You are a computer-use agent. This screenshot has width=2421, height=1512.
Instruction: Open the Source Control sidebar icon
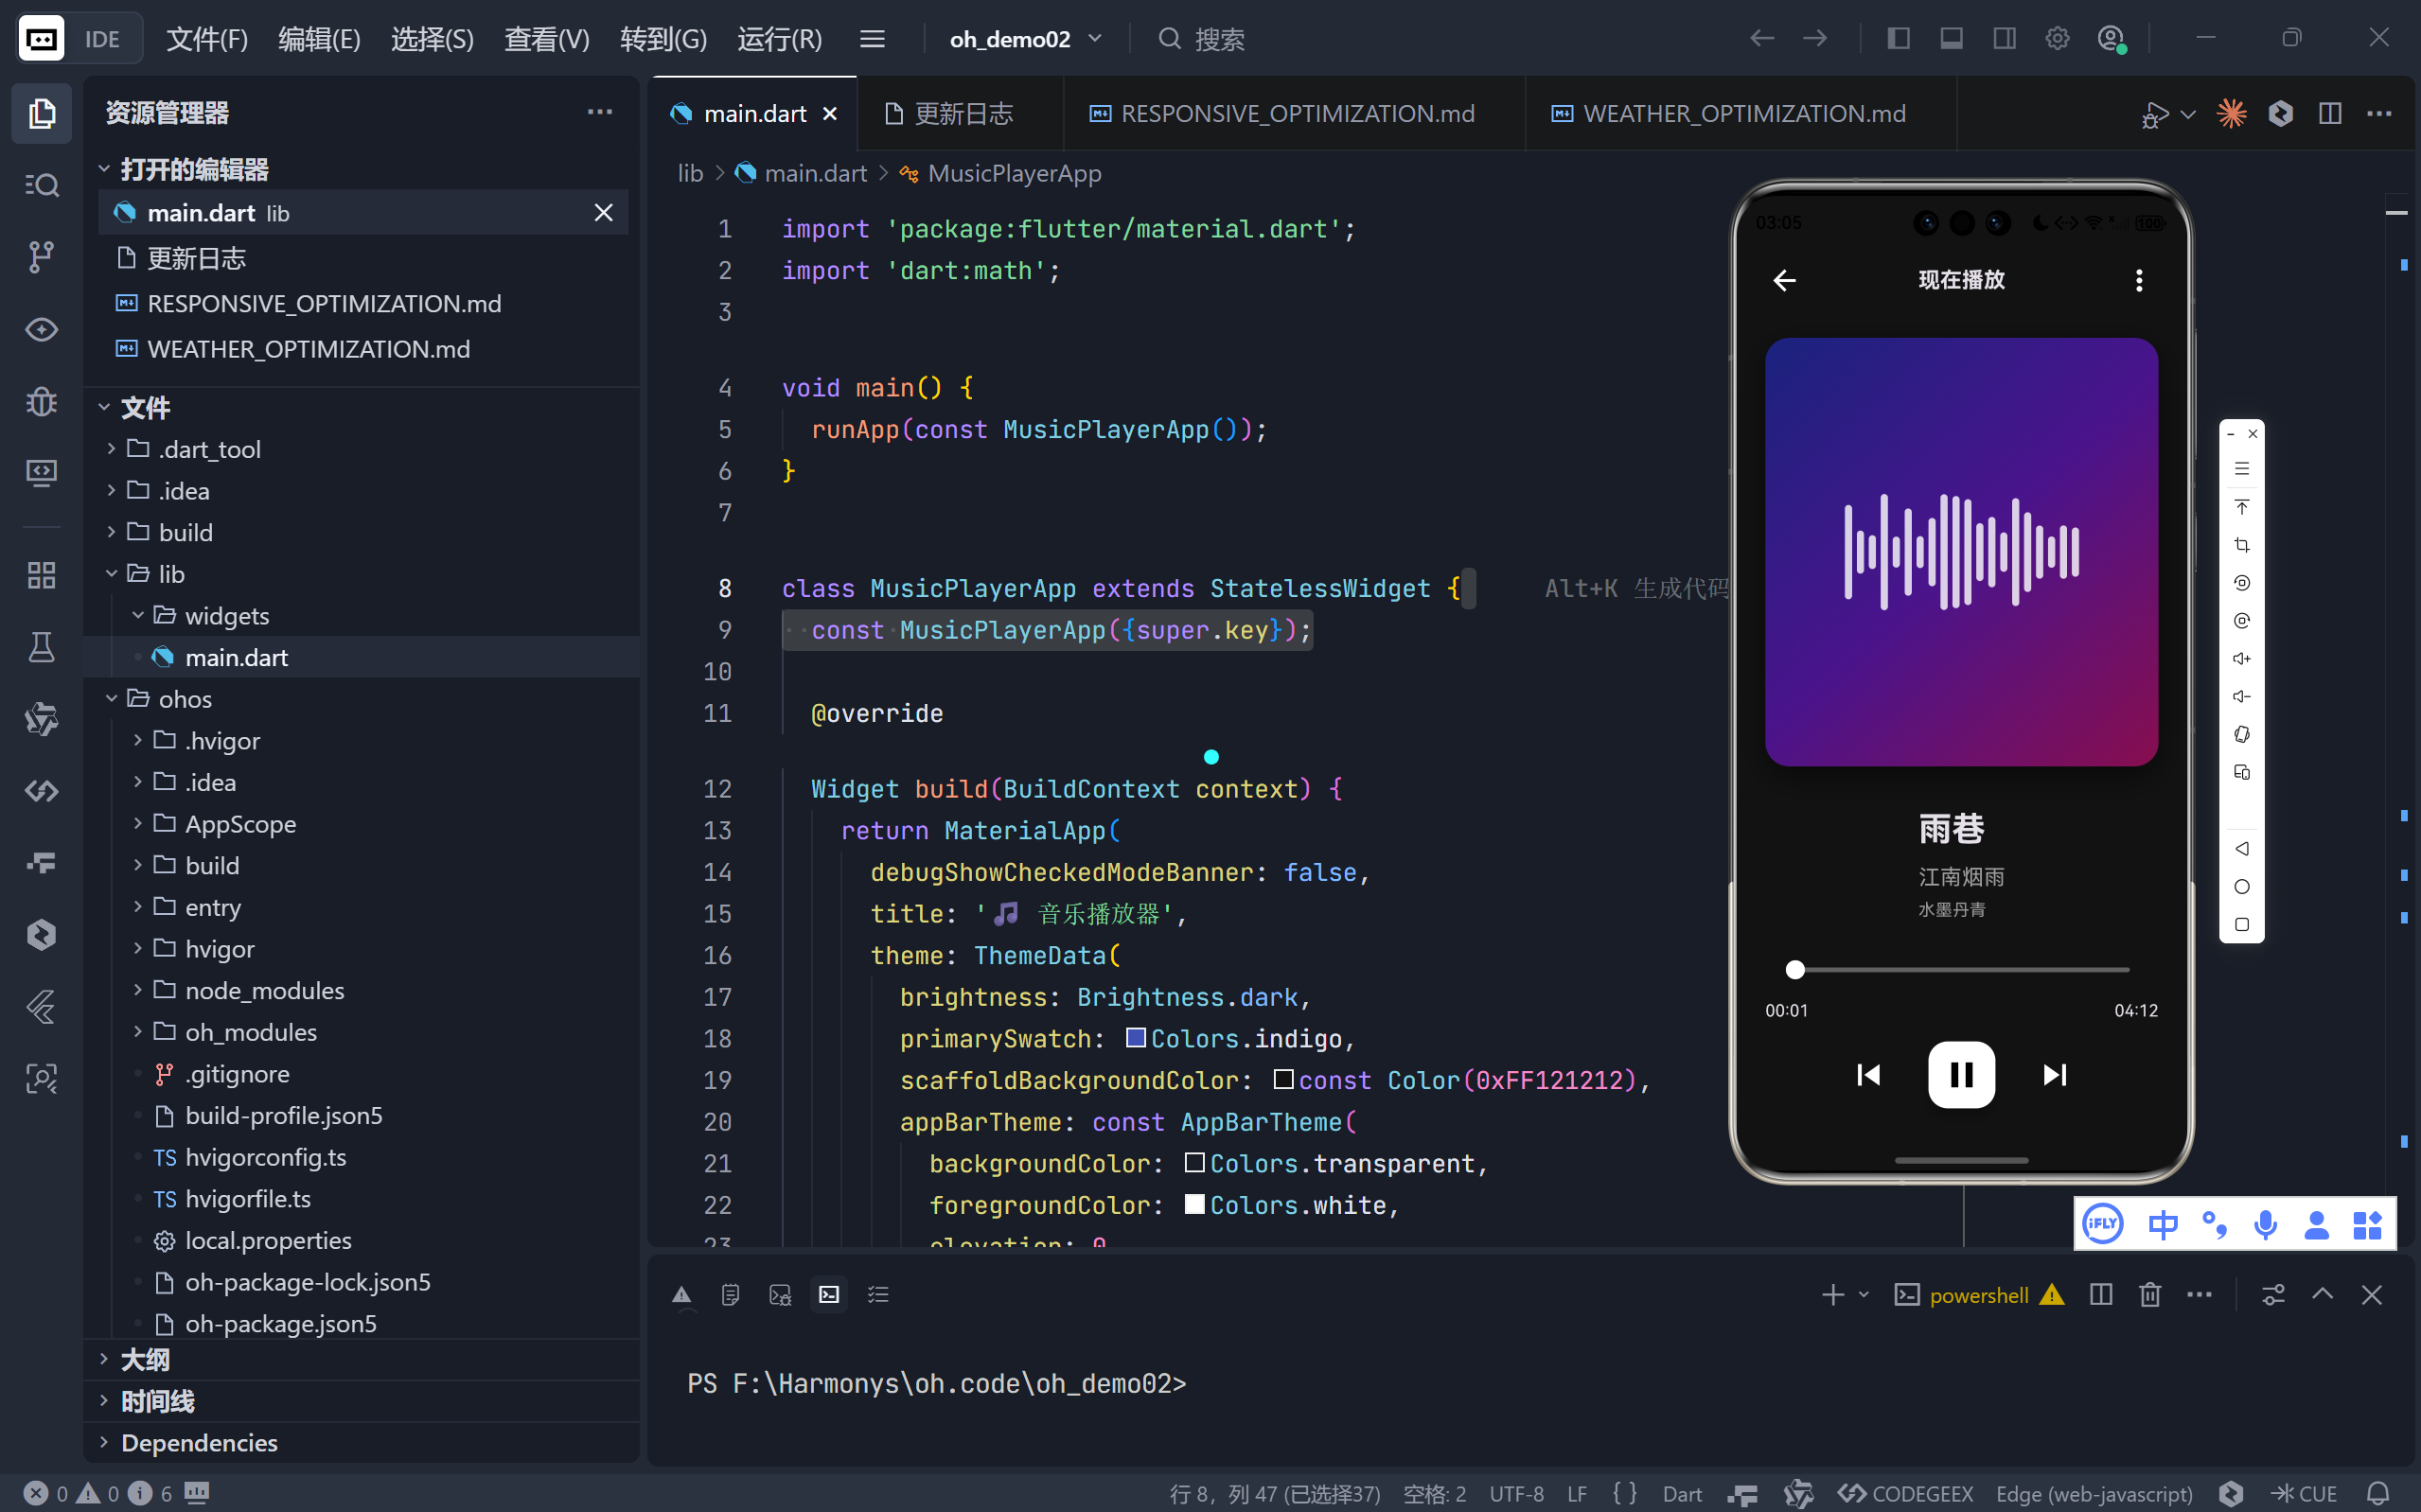(x=41, y=257)
